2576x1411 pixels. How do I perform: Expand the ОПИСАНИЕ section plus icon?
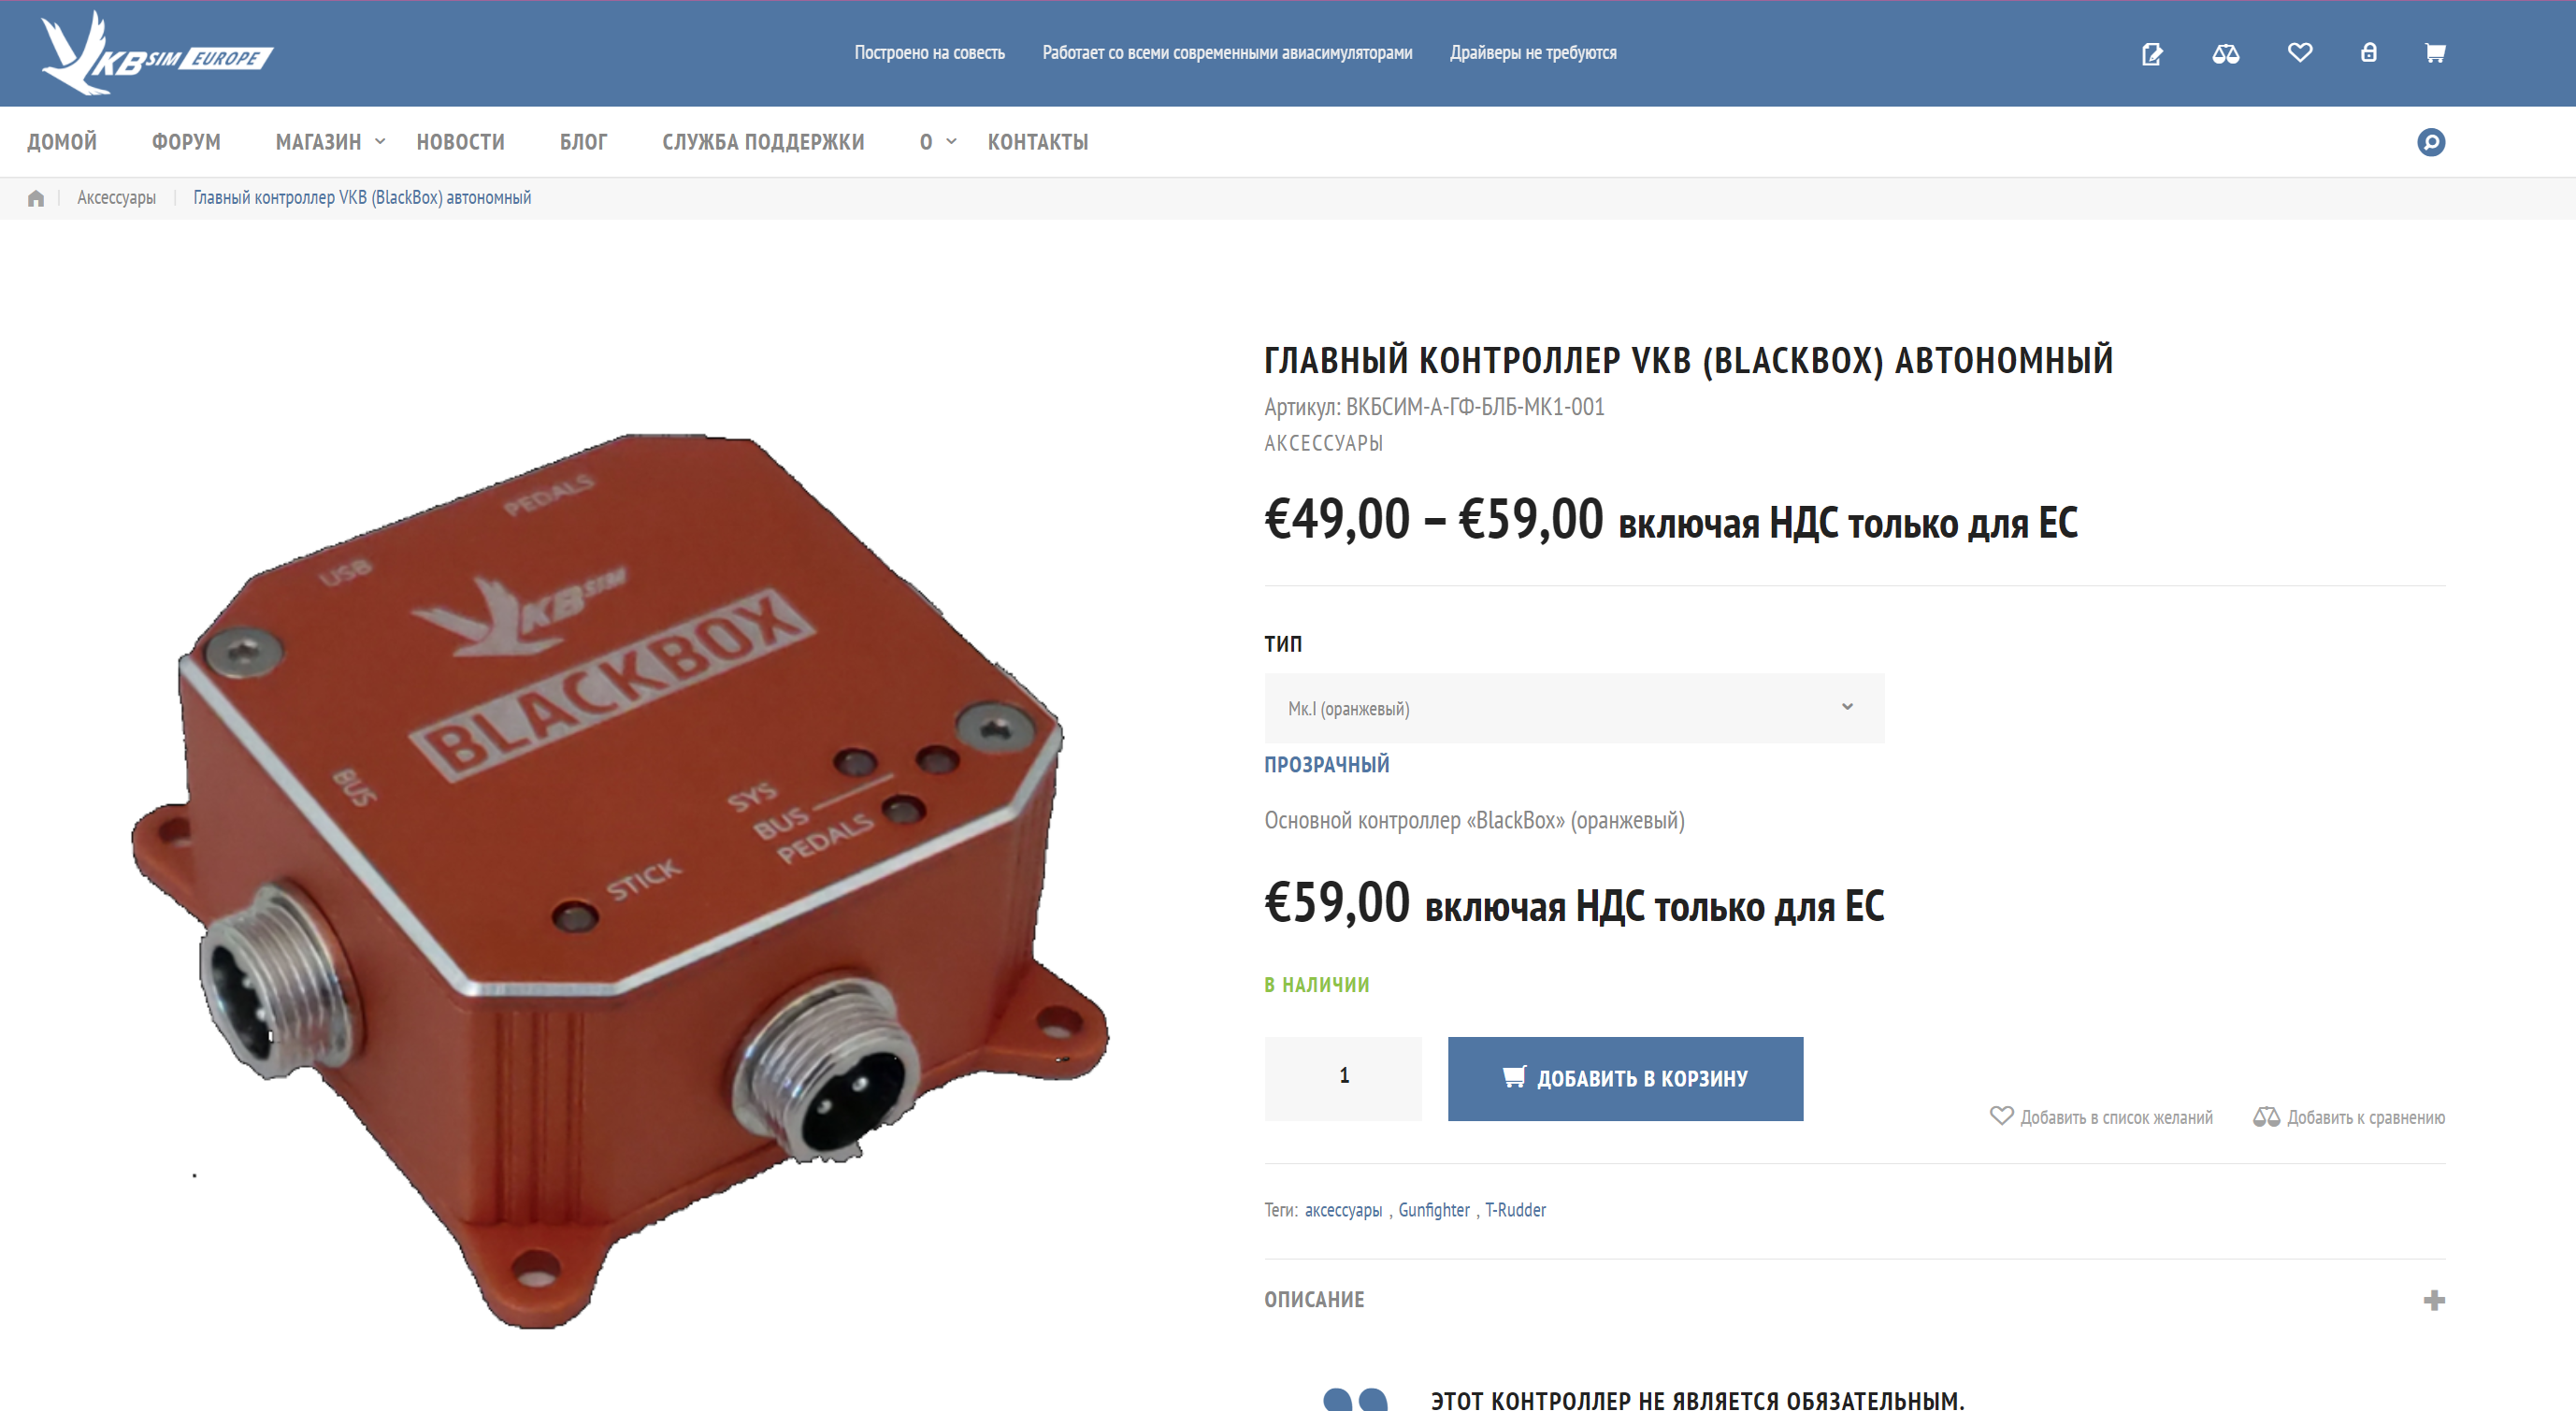[2434, 1300]
